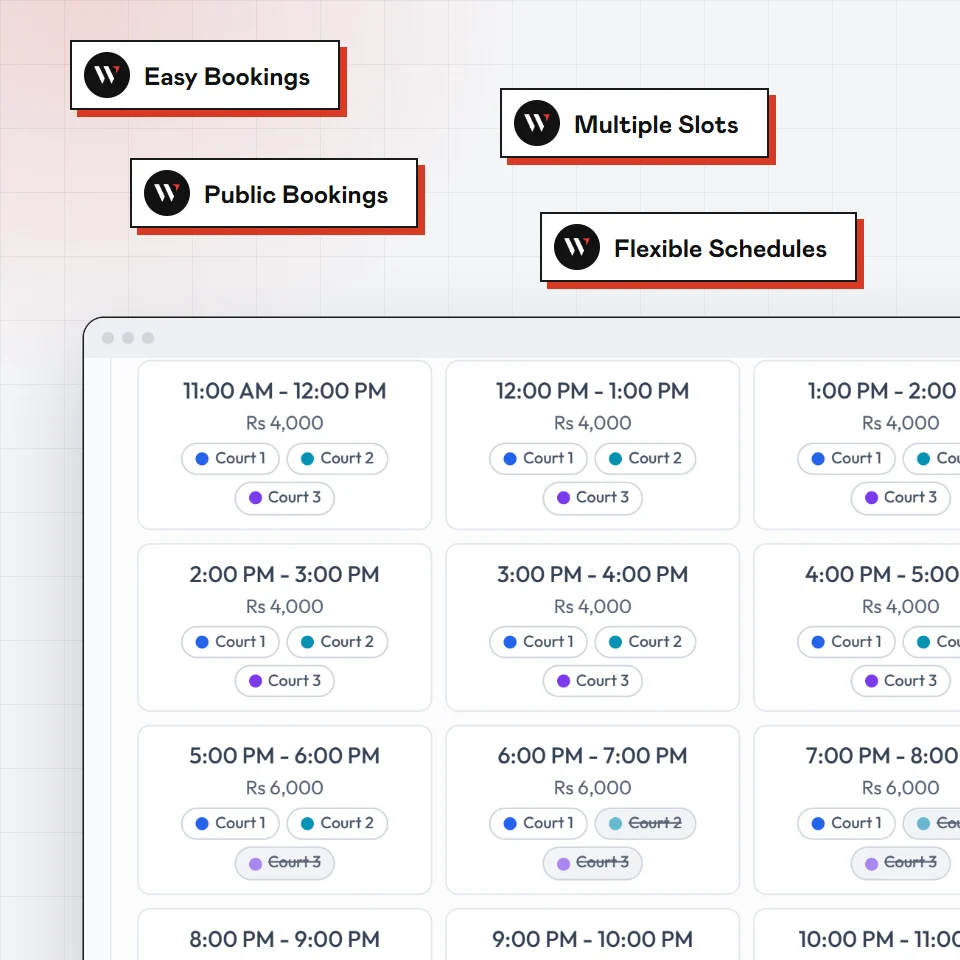The height and width of the screenshot is (960, 960).
Task: Click Rs 4,000 price under 2:00 PM slot
Action: click(285, 607)
